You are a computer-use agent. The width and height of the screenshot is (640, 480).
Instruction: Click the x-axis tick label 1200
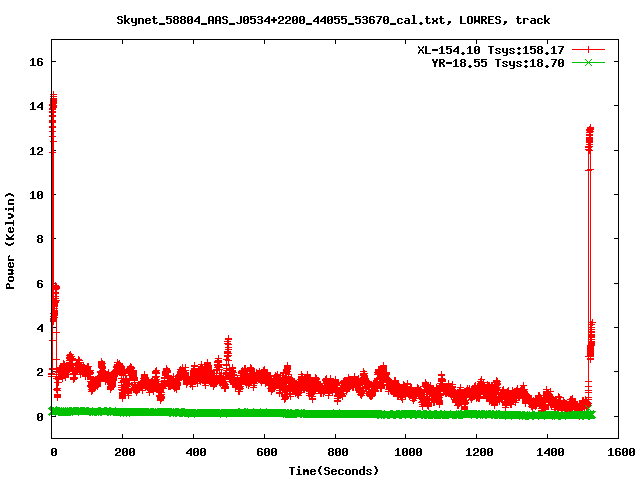coord(479,452)
